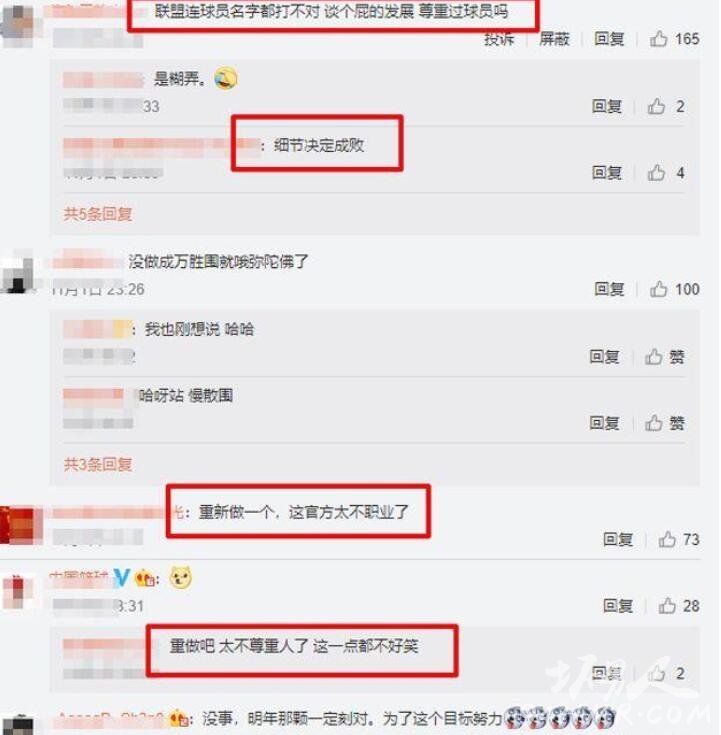Reply to the top comment with 165 likes

(609, 39)
